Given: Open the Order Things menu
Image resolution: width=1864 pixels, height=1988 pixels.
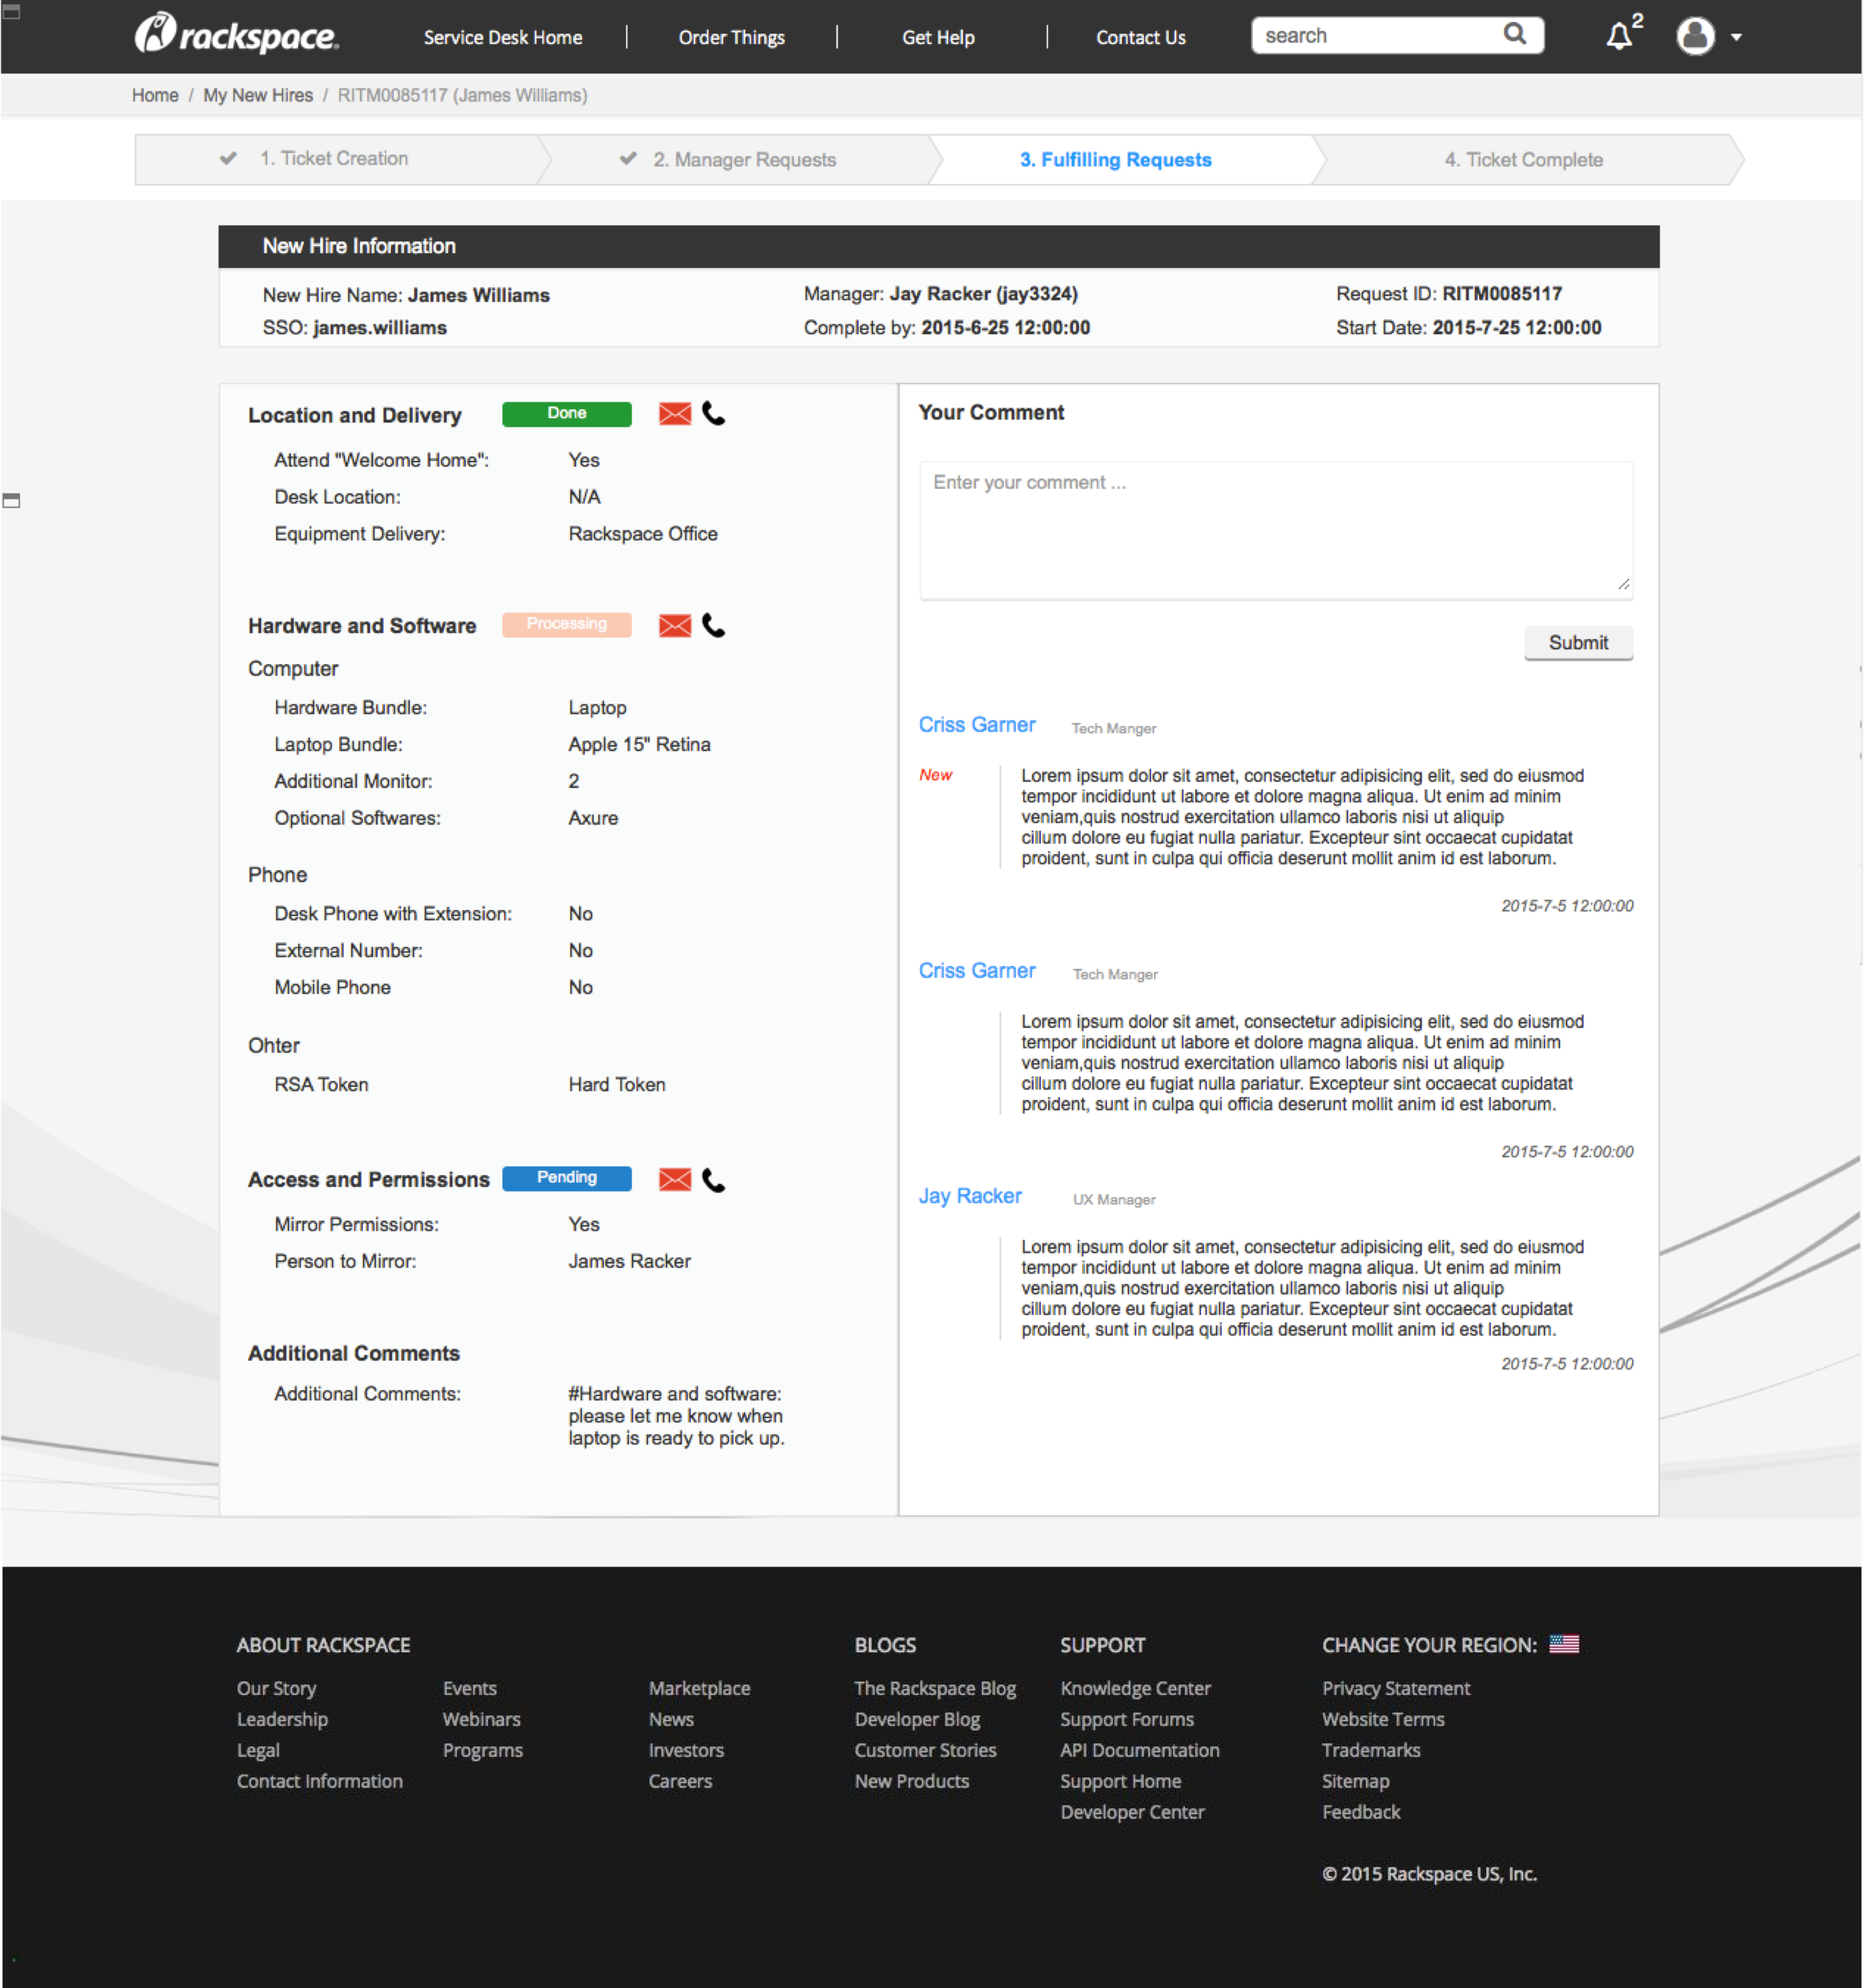Looking at the screenshot, I should (731, 38).
